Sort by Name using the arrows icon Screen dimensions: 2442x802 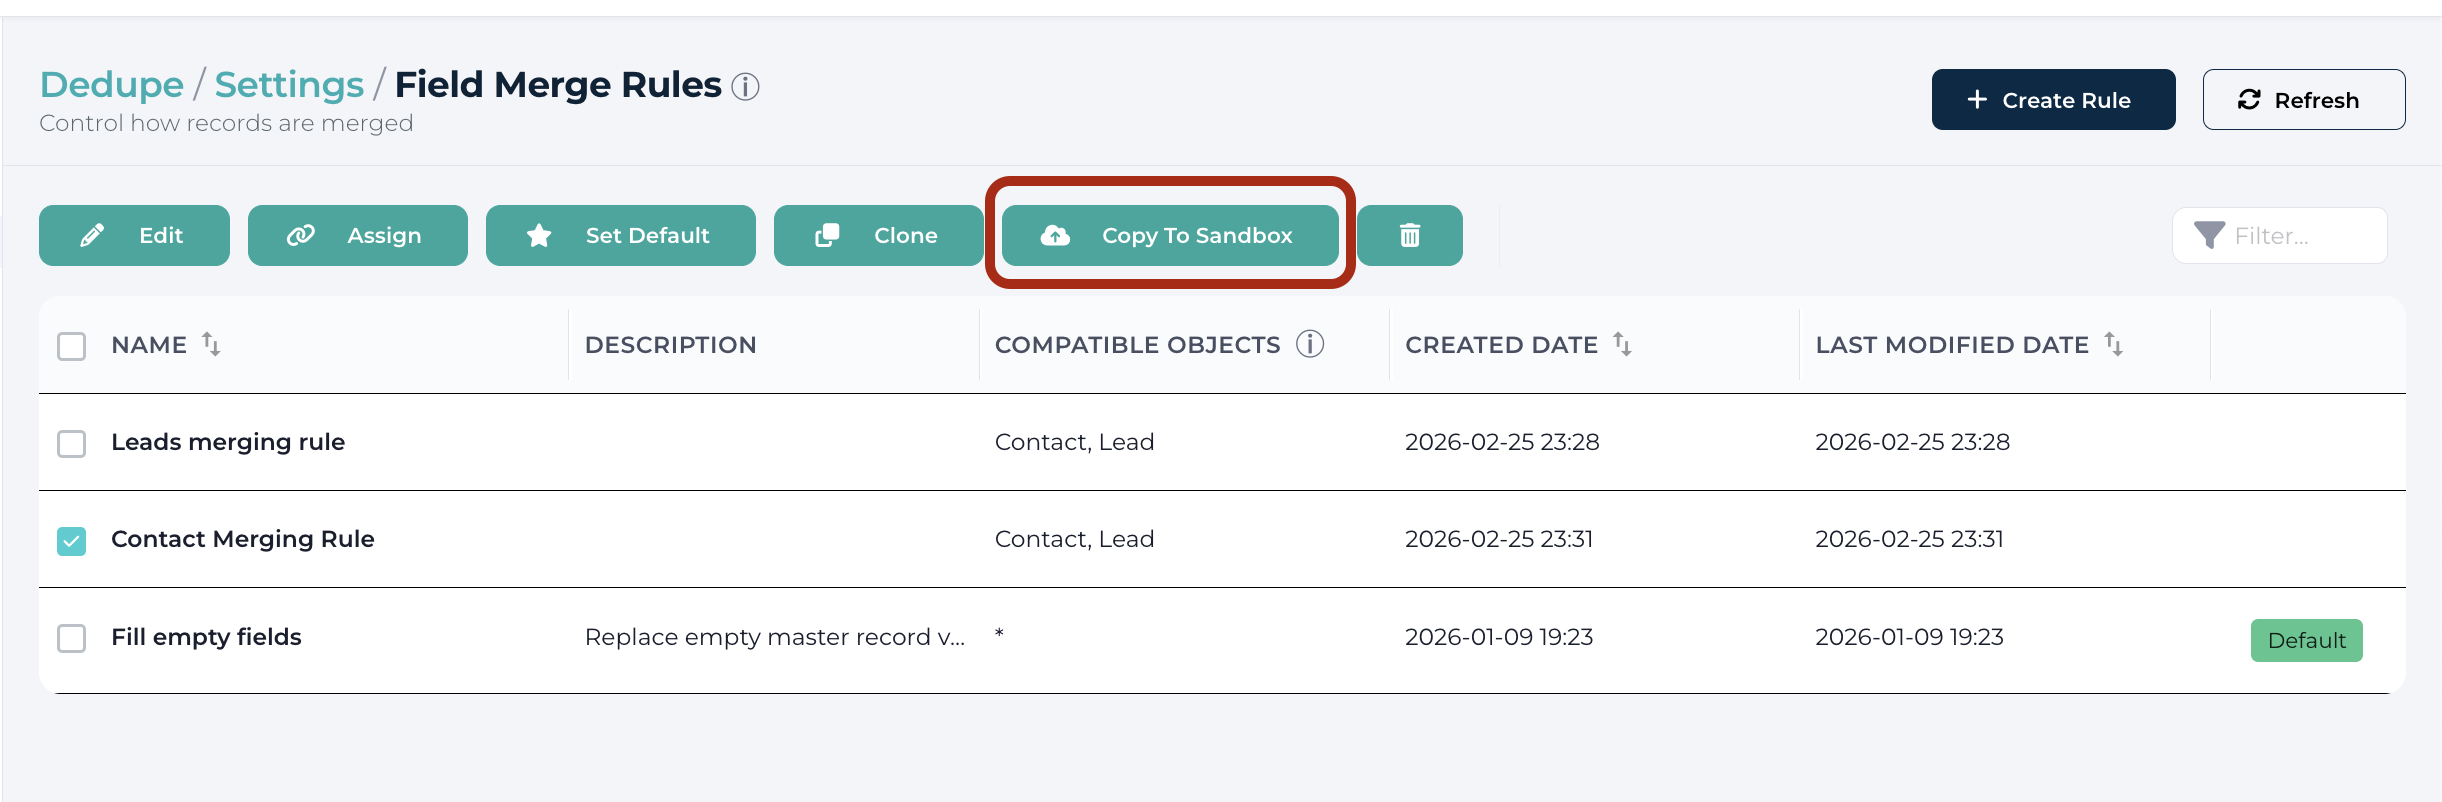[x=211, y=344]
